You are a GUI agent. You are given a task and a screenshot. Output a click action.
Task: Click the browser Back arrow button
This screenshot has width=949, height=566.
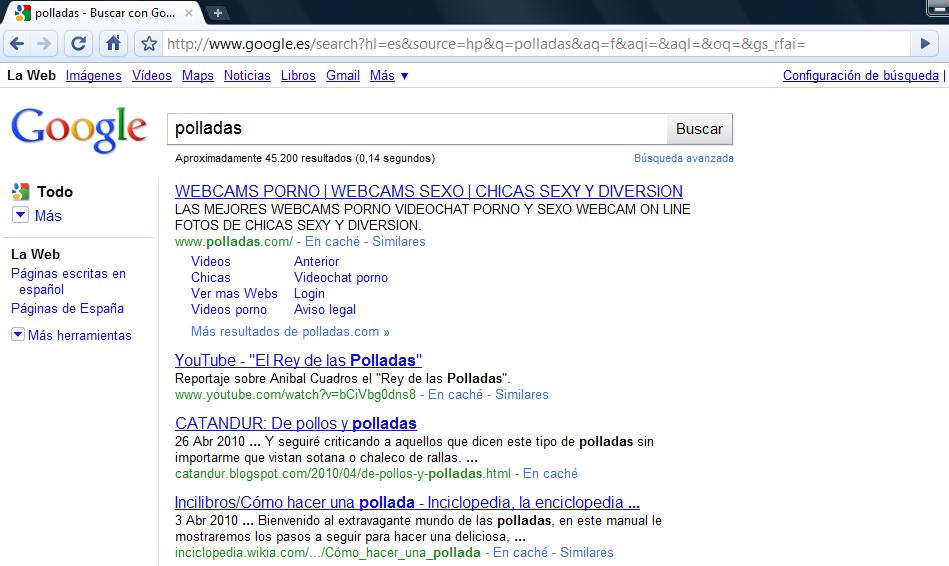click(x=17, y=44)
